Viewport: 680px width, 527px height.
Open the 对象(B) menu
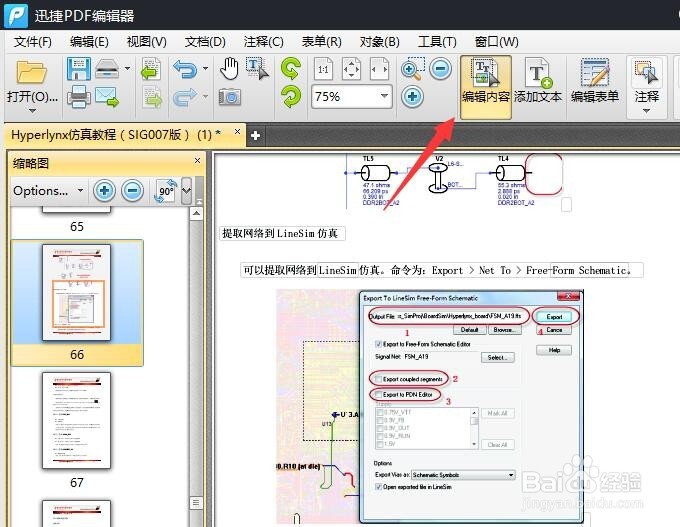click(x=379, y=42)
